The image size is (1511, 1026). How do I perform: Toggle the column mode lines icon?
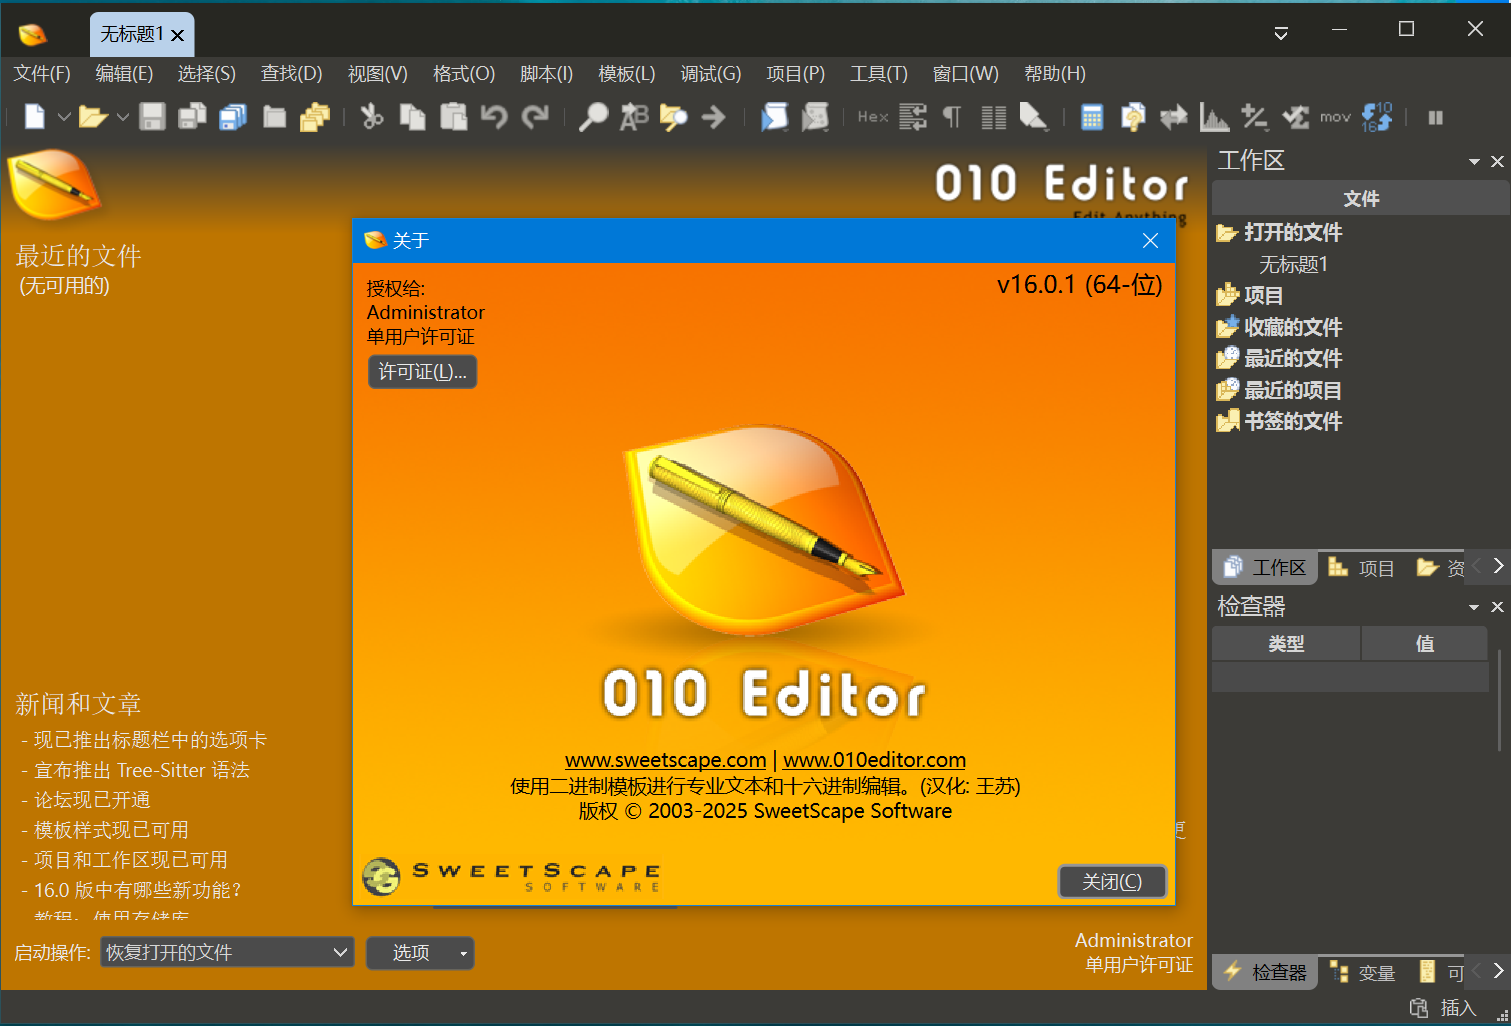993,117
